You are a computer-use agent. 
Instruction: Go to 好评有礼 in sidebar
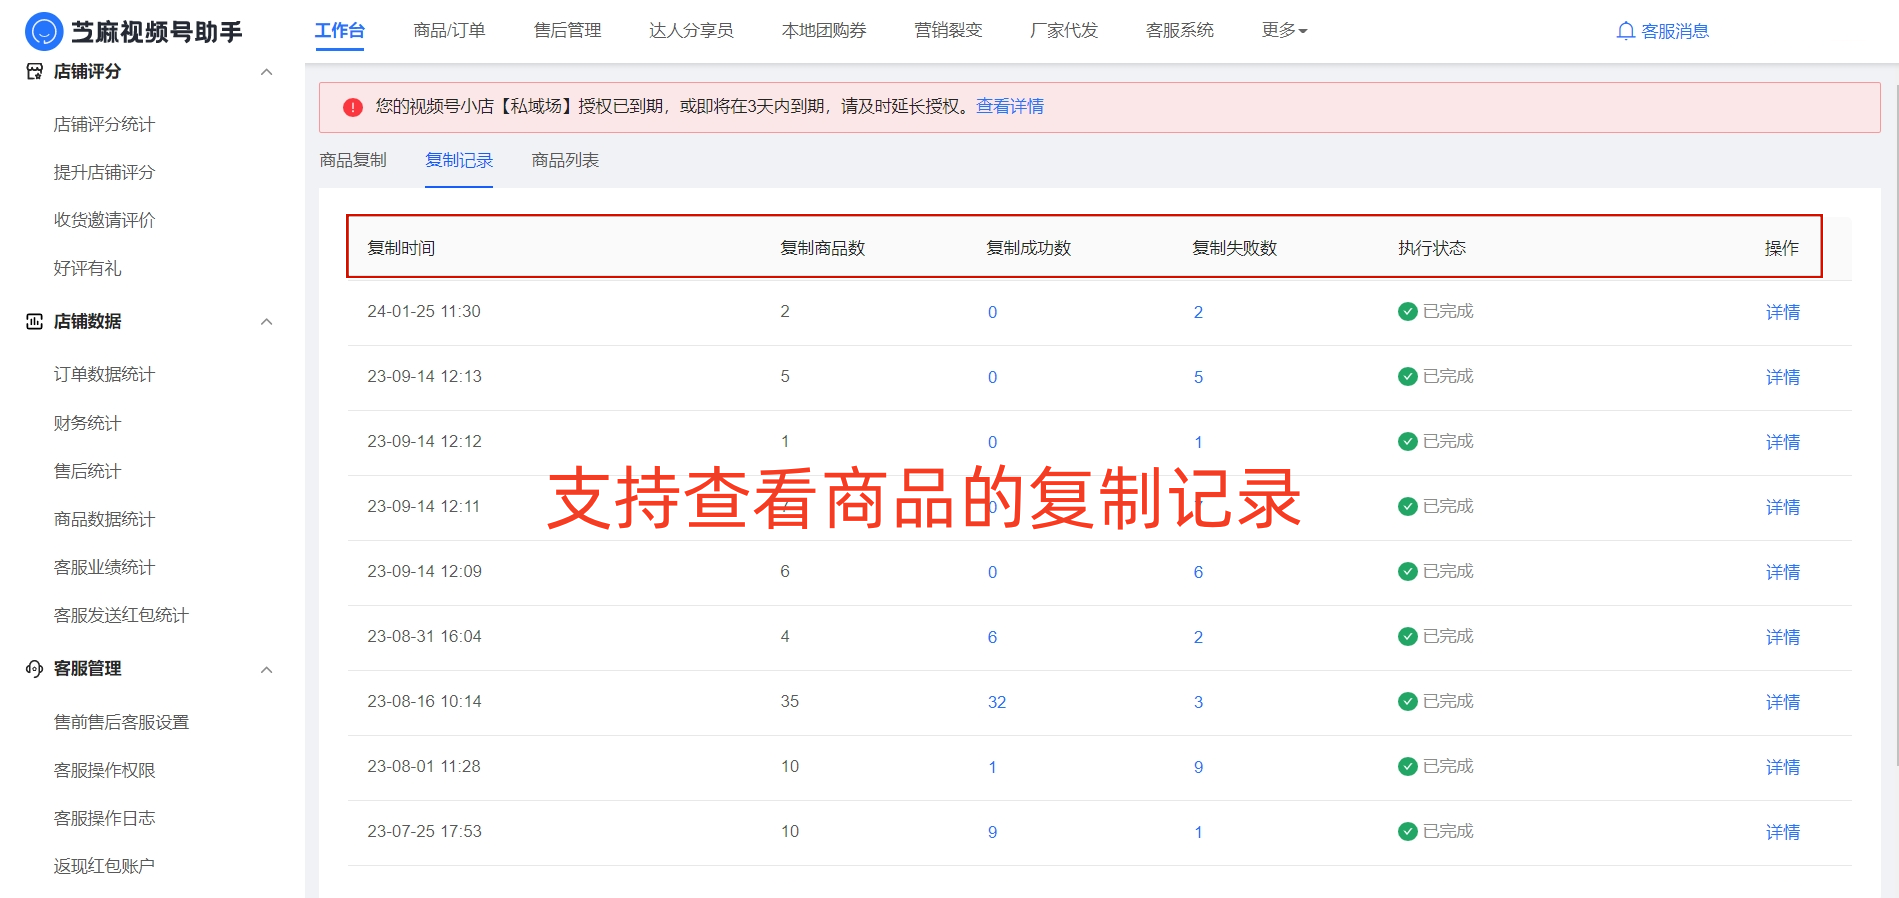click(x=87, y=268)
